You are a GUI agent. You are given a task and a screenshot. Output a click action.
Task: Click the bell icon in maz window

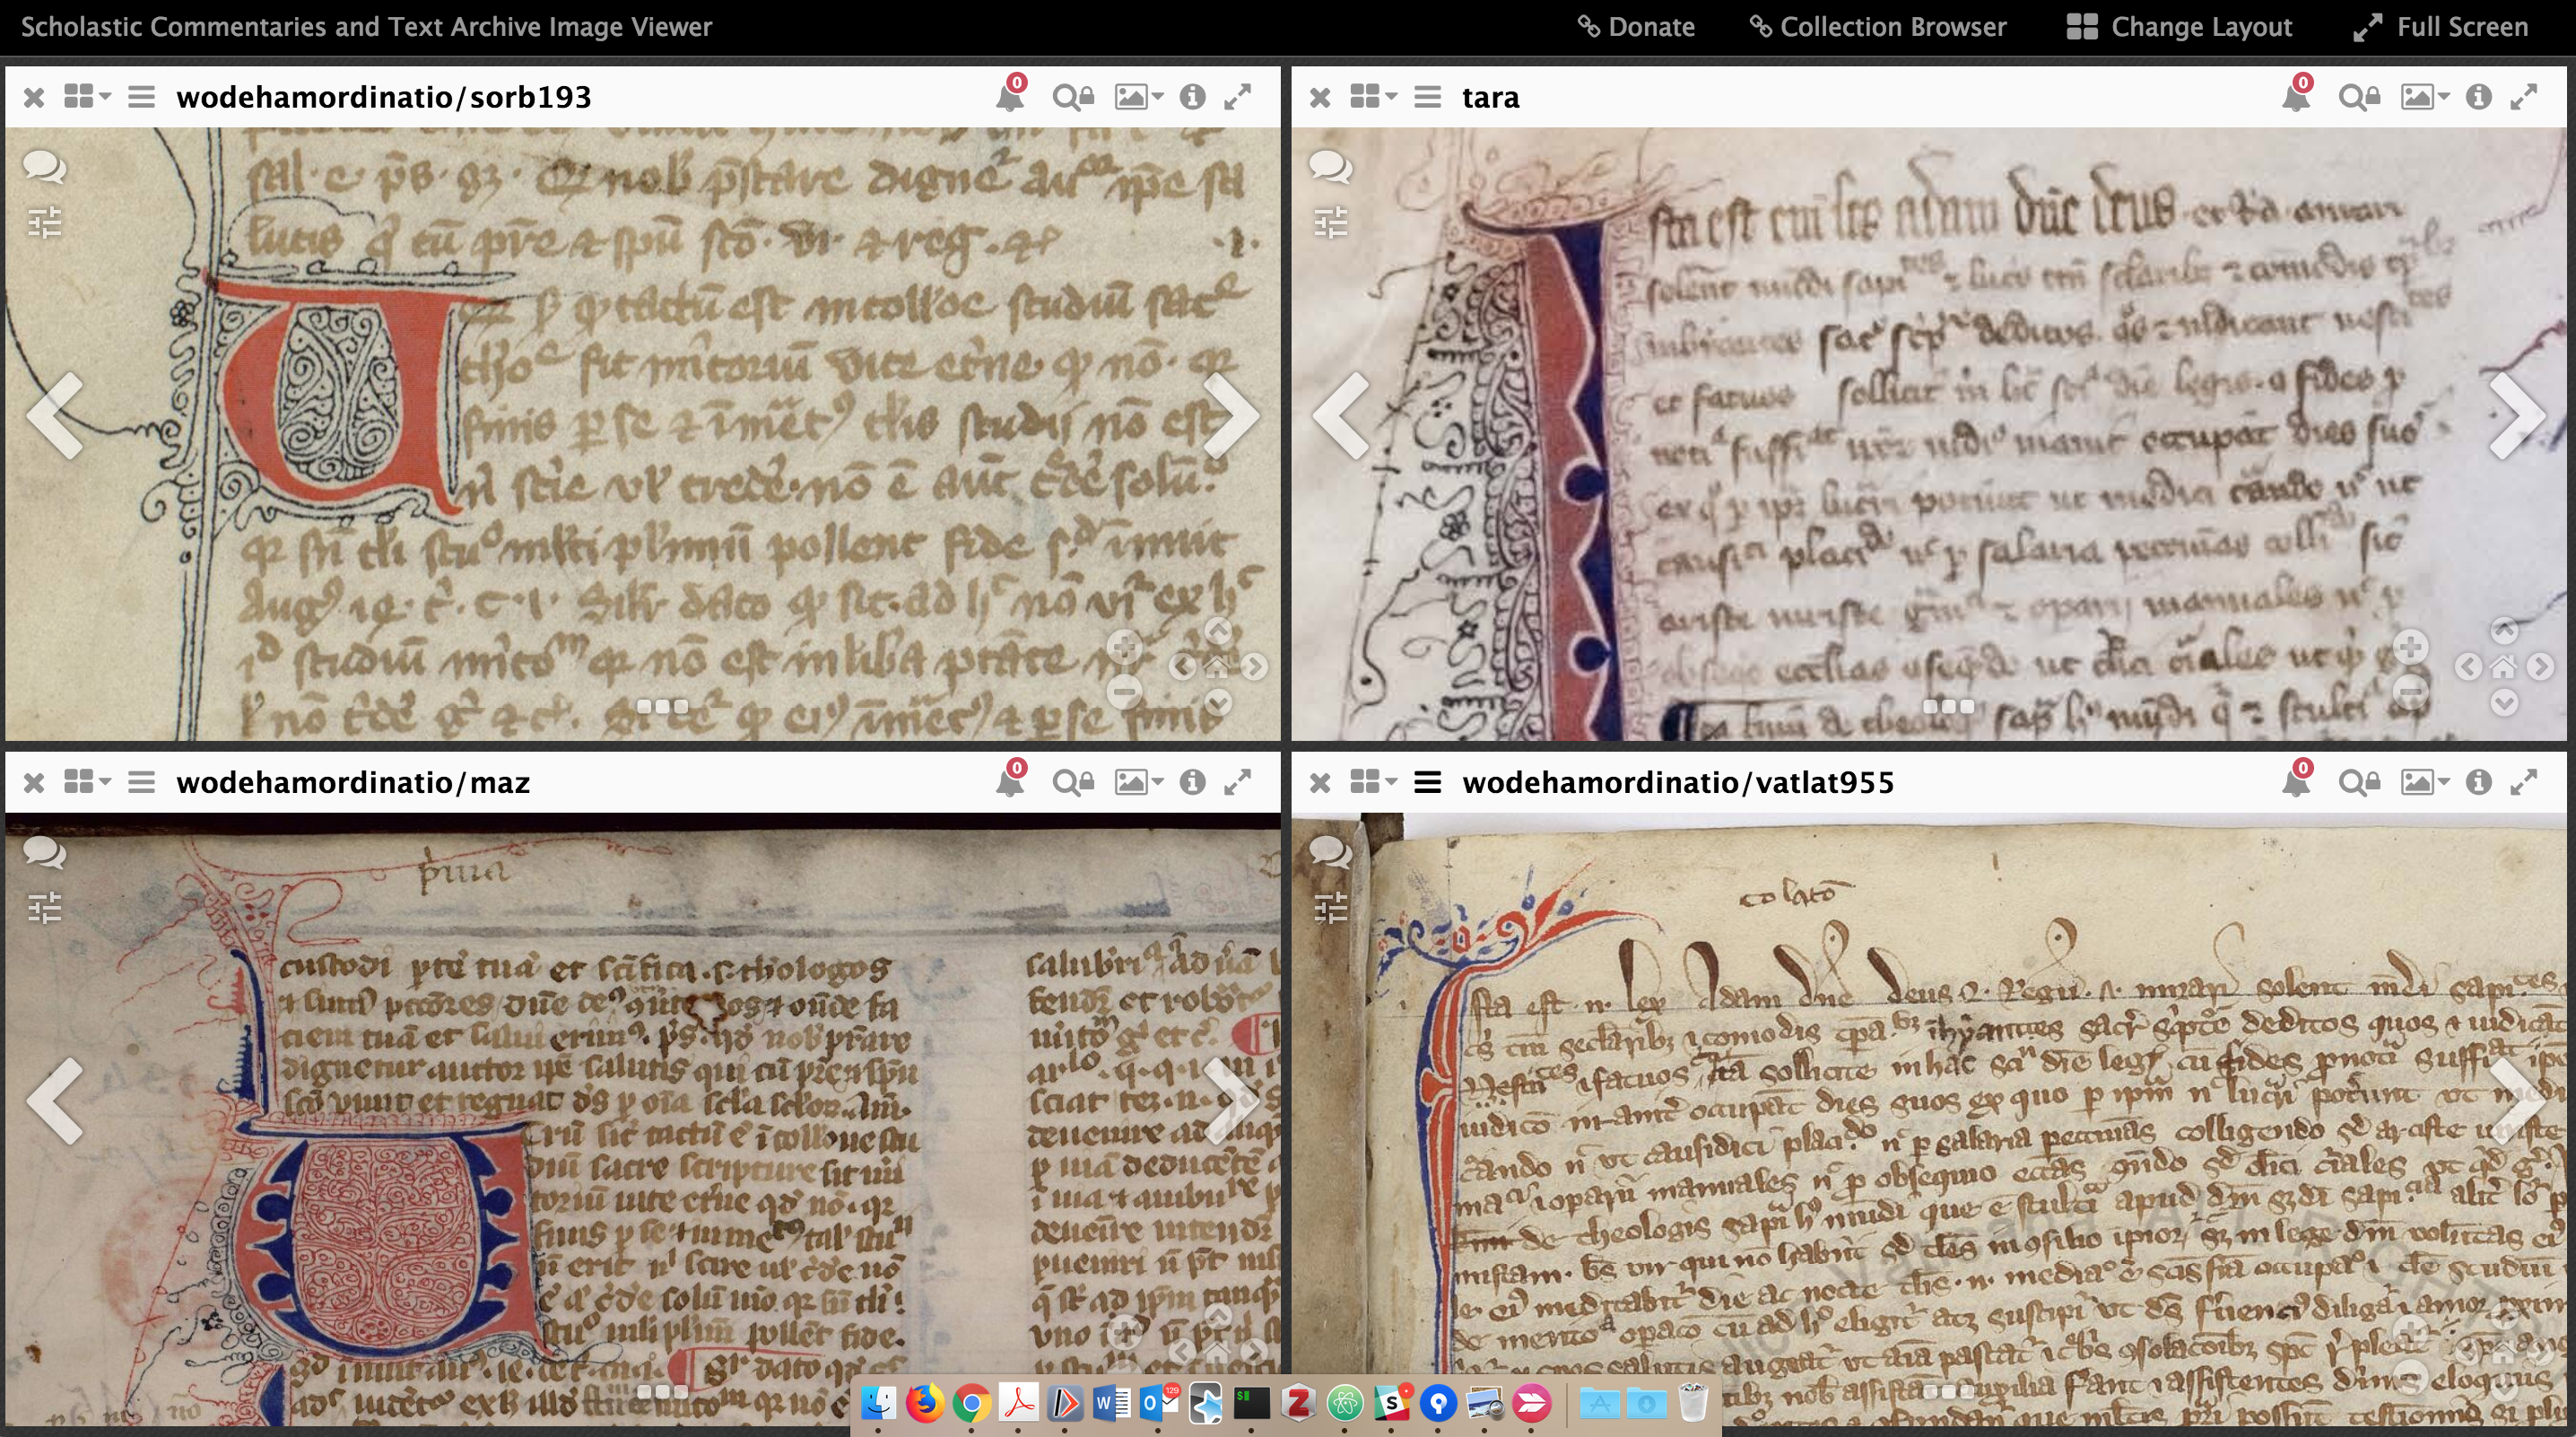(x=1011, y=780)
